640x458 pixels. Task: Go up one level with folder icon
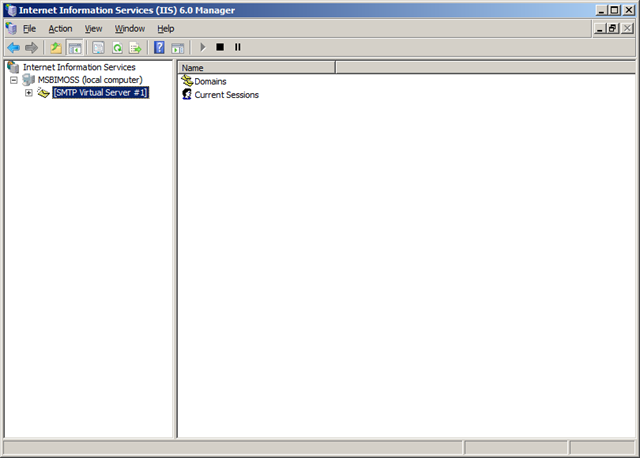(x=56, y=48)
